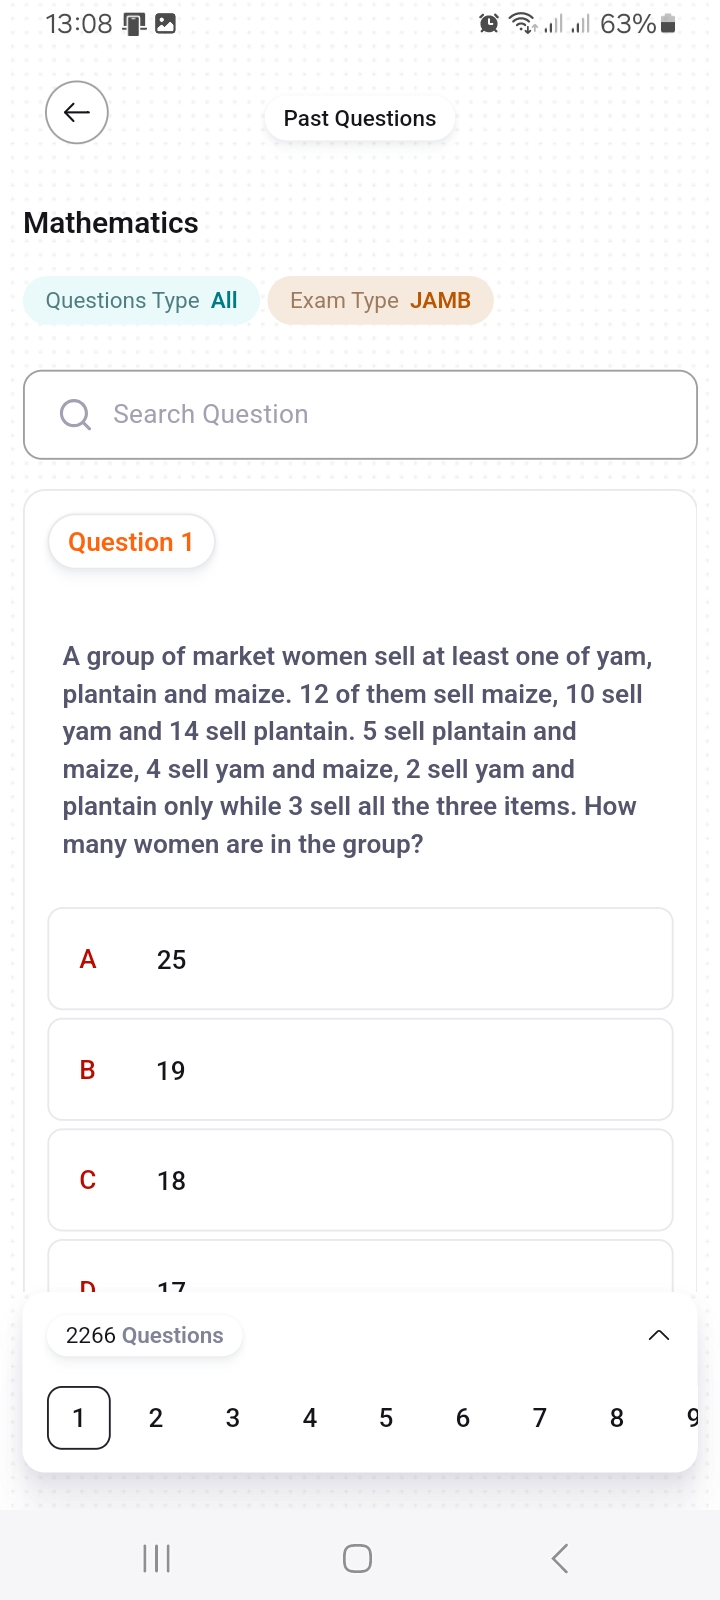Select answer option A 25
Image resolution: width=720 pixels, height=1600 pixels.
tap(360, 959)
